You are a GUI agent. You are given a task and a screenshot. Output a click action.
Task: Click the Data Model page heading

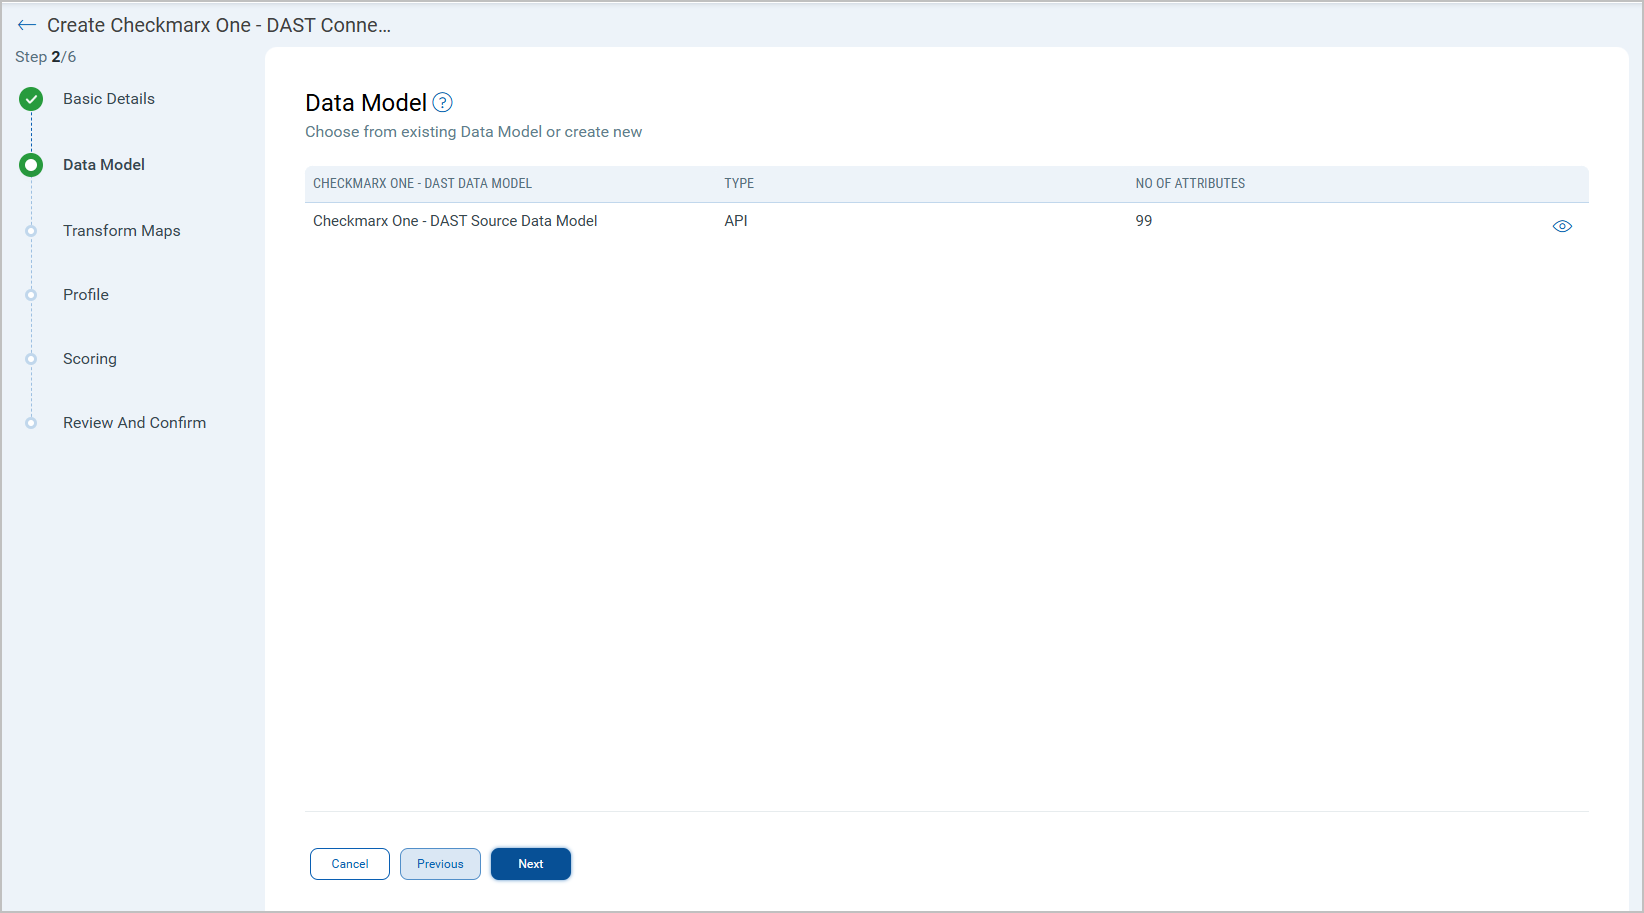(x=366, y=103)
